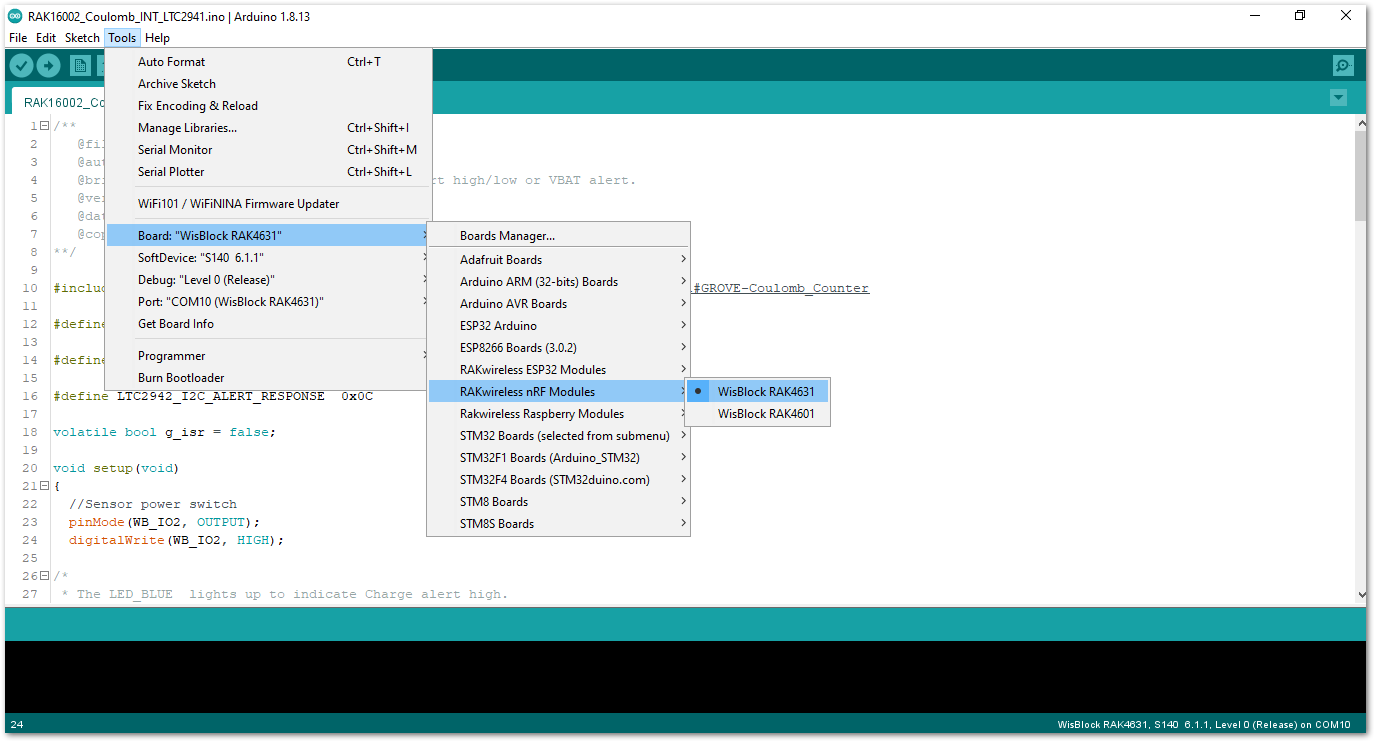Viewport: 1375px width, 742px height.
Task: Collapse the comment fold at line 26
Action: click(x=45, y=576)
